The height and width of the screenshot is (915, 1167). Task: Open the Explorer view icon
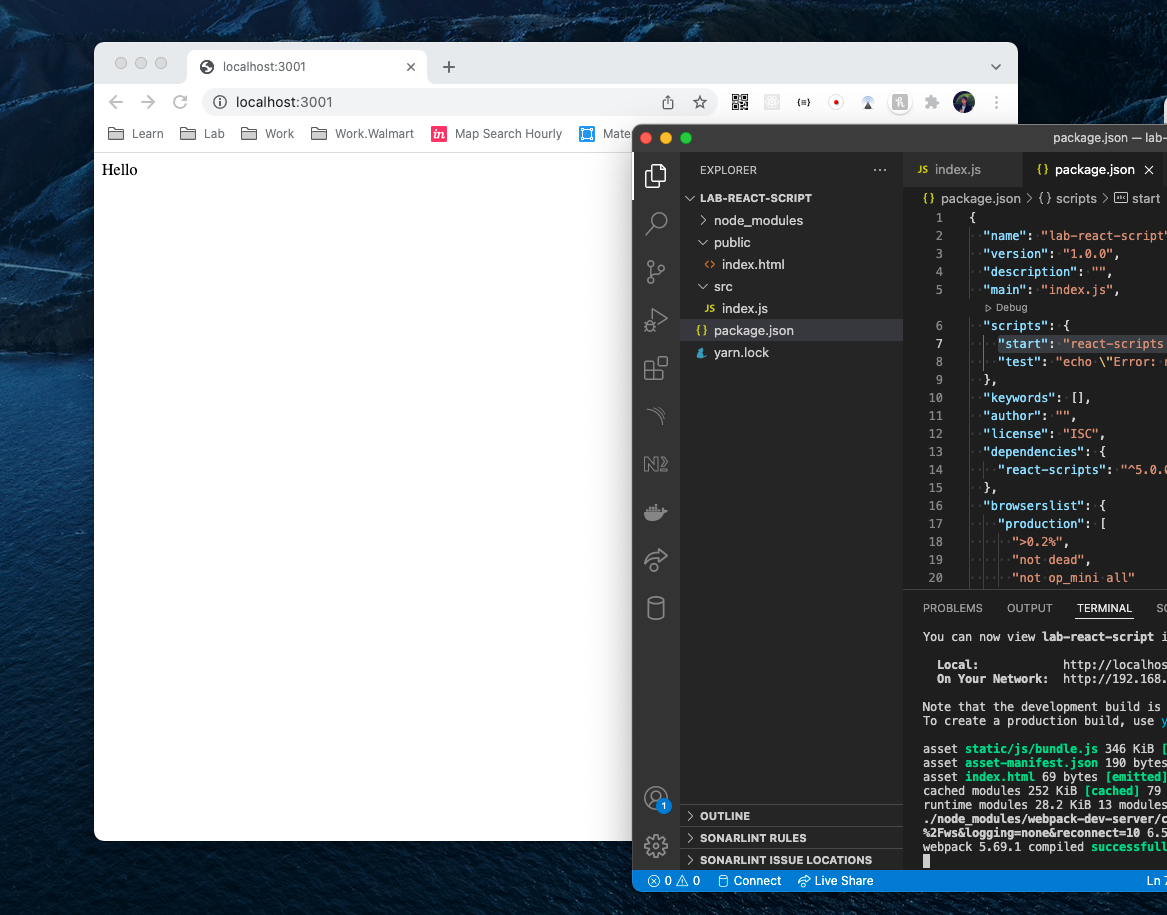[x=656, y=176]
